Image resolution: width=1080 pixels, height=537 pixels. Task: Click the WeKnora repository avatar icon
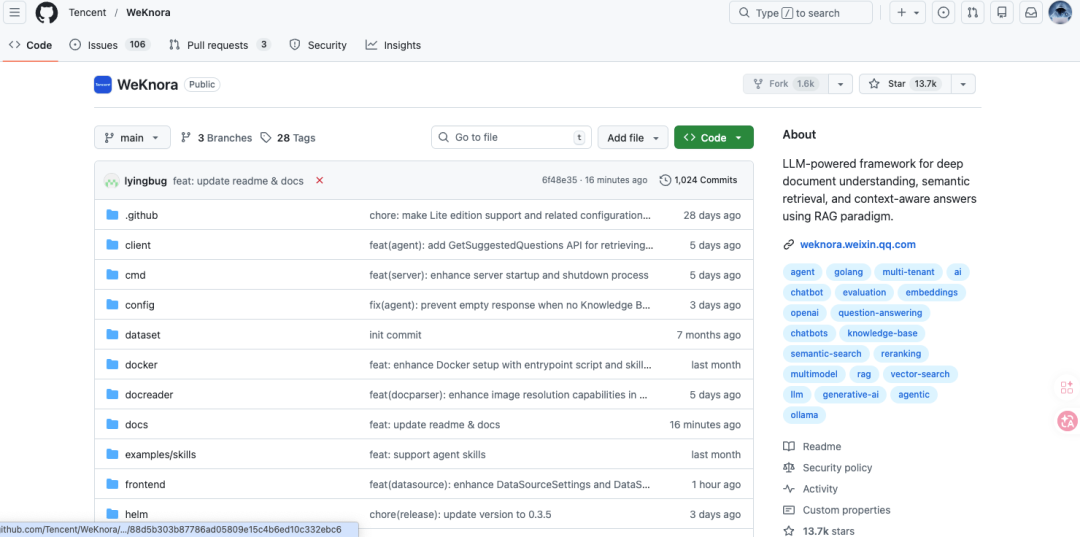click(103, 85)
